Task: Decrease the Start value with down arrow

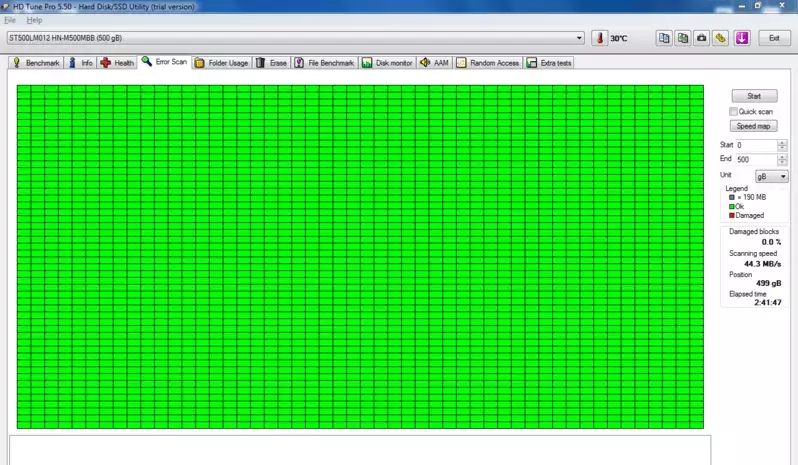Action: tap(782, 148)
